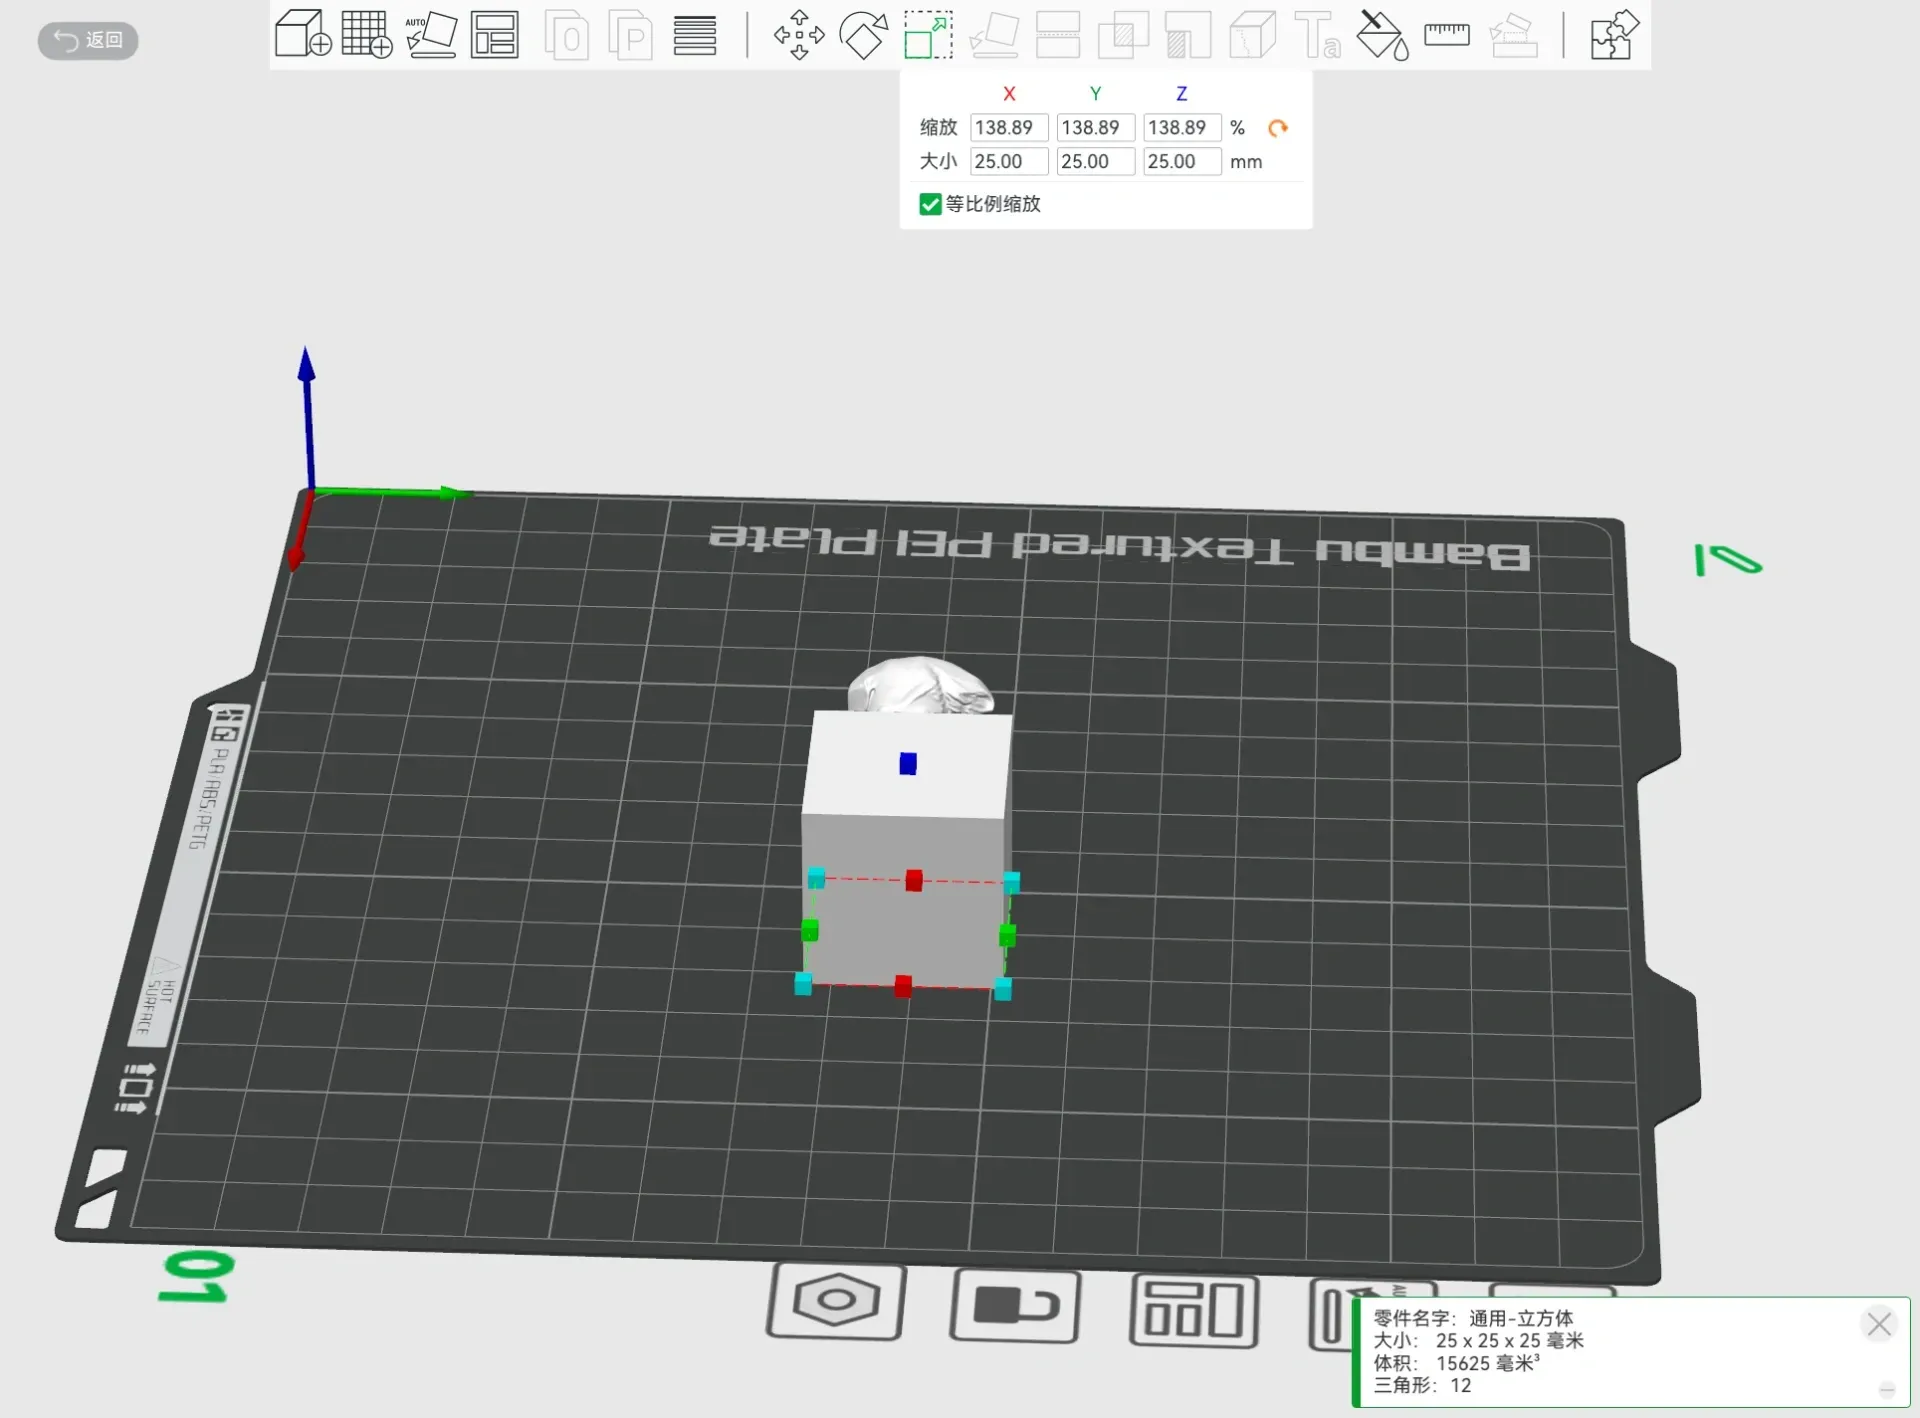Click the Auto orient tool

(x=431, y=34)
